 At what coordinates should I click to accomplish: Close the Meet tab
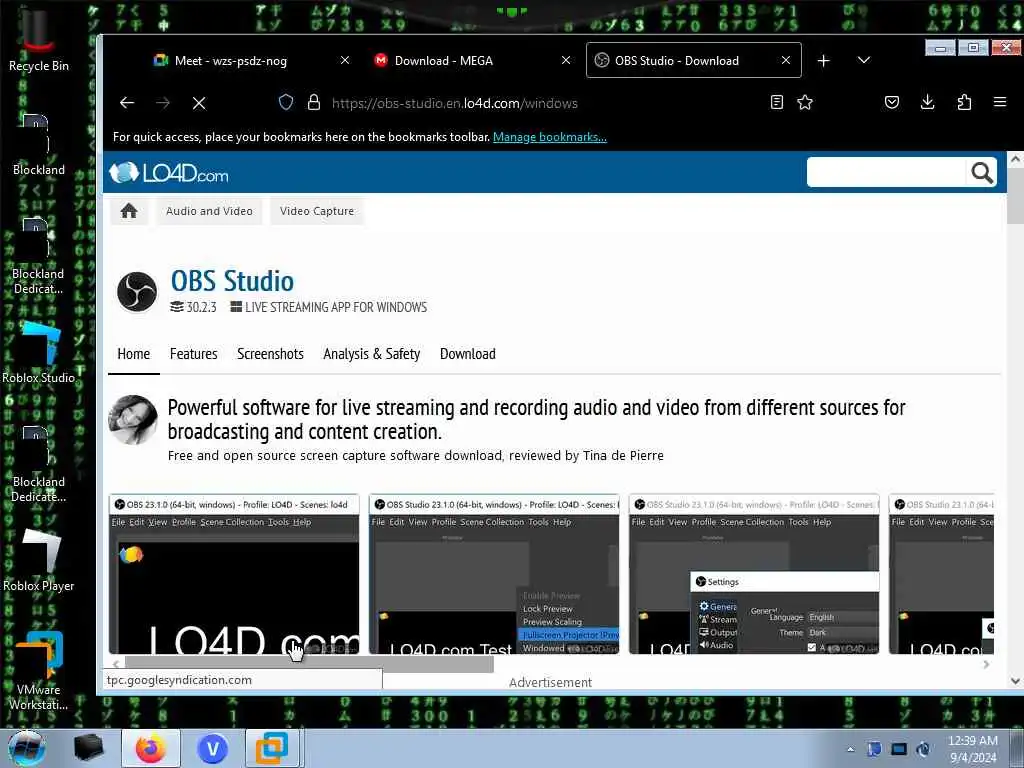[345, 60]
